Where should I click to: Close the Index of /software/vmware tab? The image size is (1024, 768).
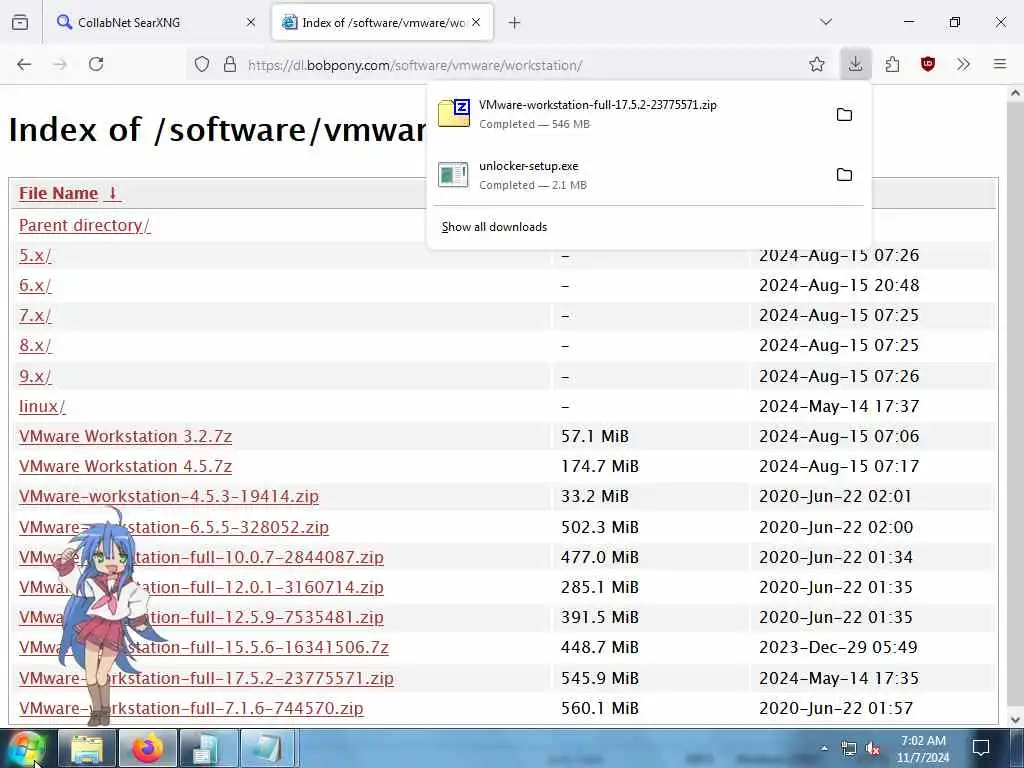[476, 22]
